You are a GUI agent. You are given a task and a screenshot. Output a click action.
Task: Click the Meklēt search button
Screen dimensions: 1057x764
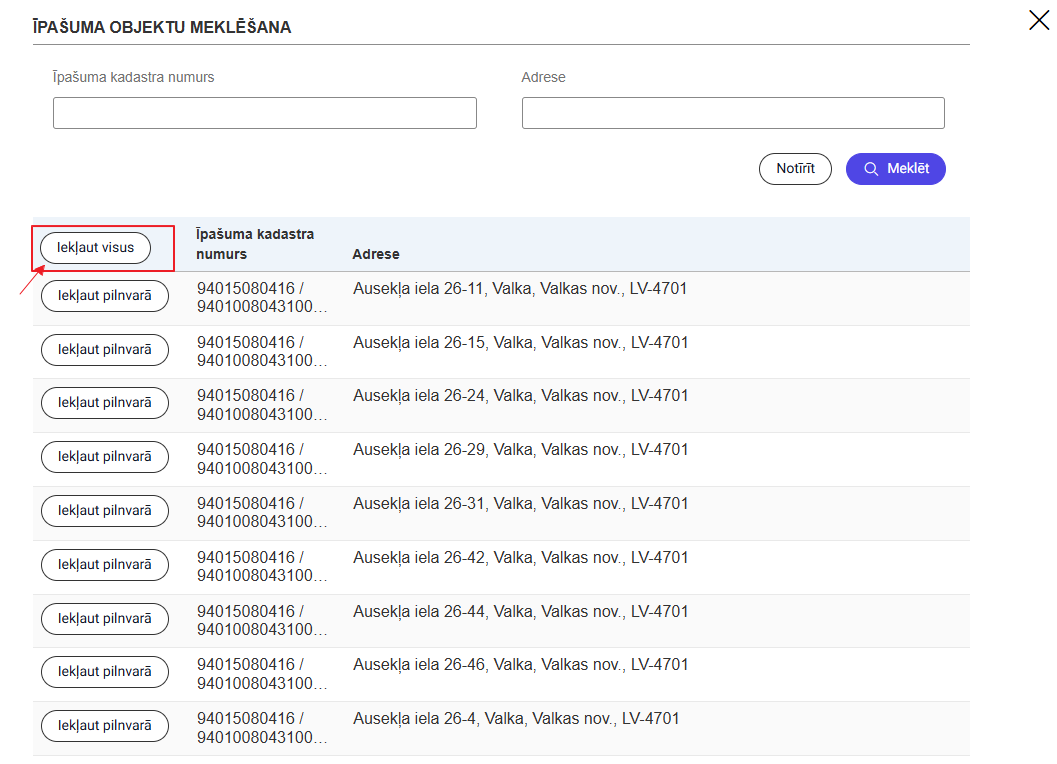pyautogui.click(x=895, y=169)
